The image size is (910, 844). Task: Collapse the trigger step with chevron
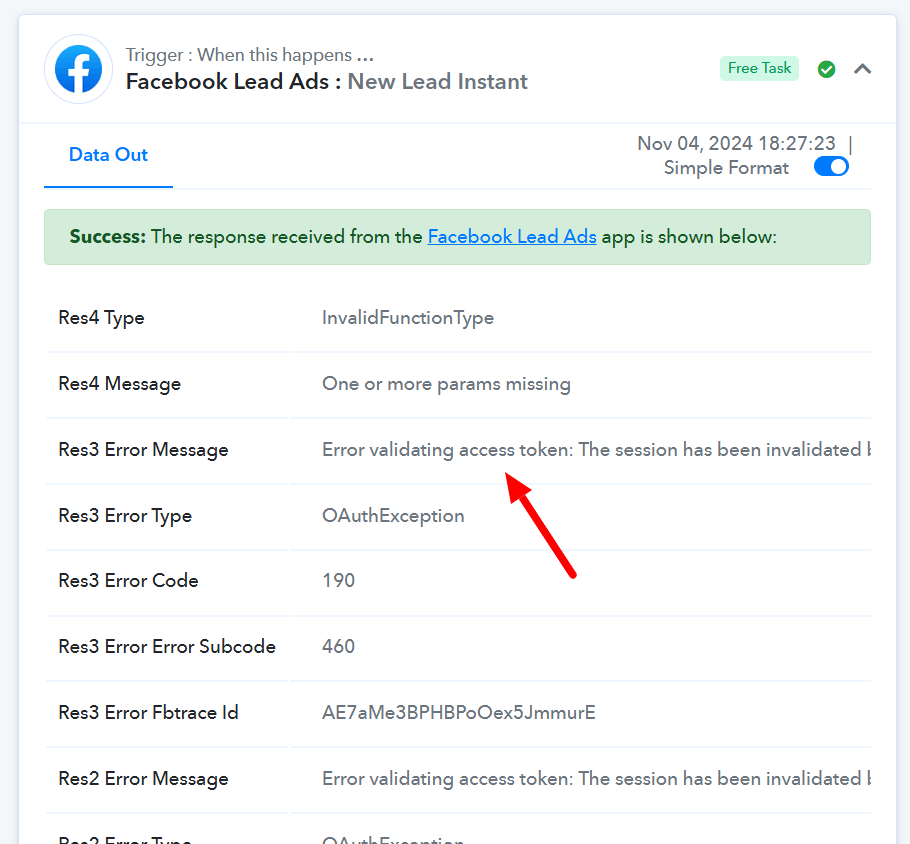coord(862,69)
